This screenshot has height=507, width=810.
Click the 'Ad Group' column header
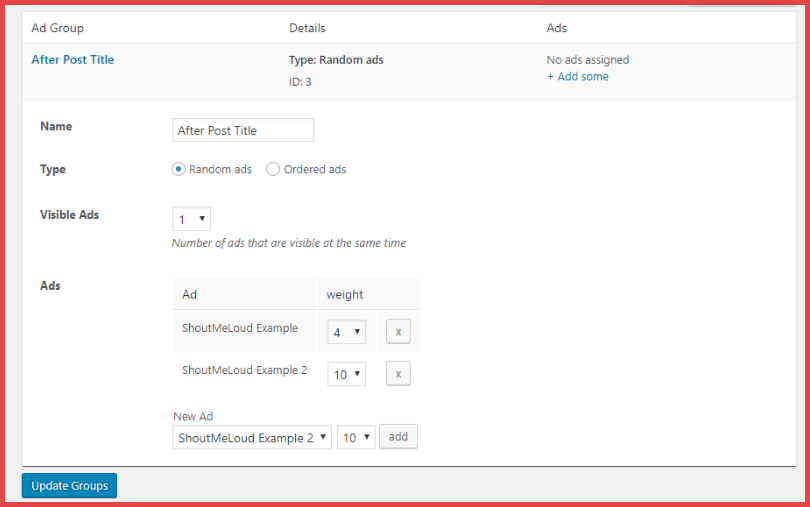pyautogui.click(x=57, y=28)
